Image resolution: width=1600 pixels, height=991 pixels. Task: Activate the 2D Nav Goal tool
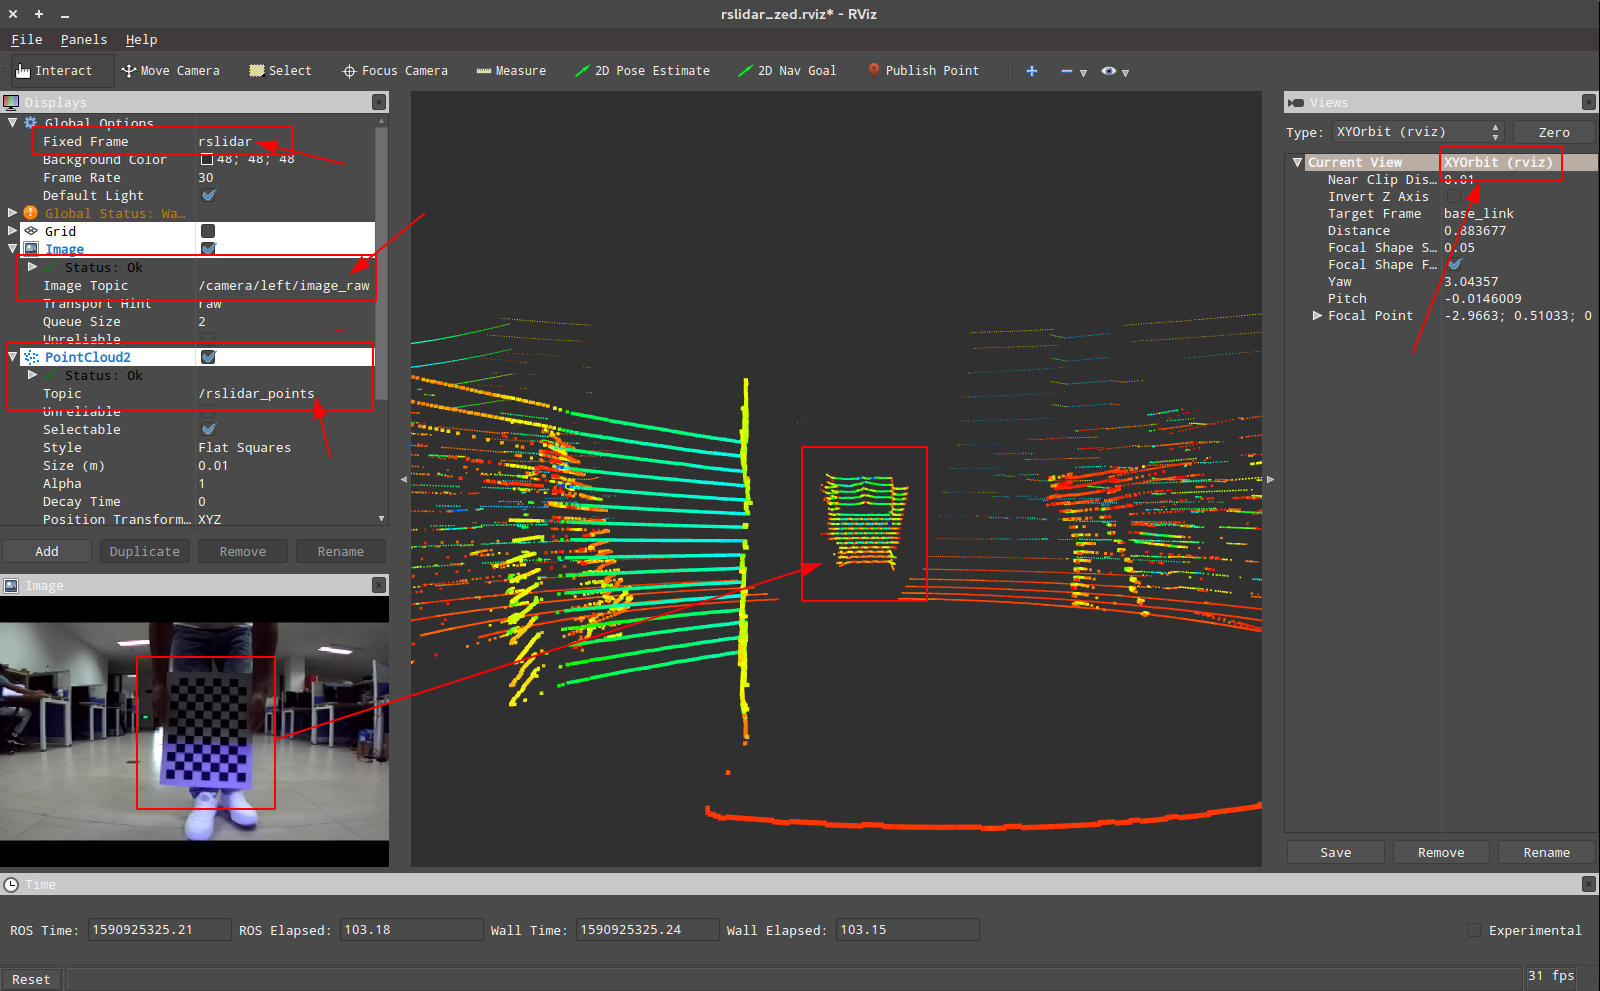click(787, 71)
